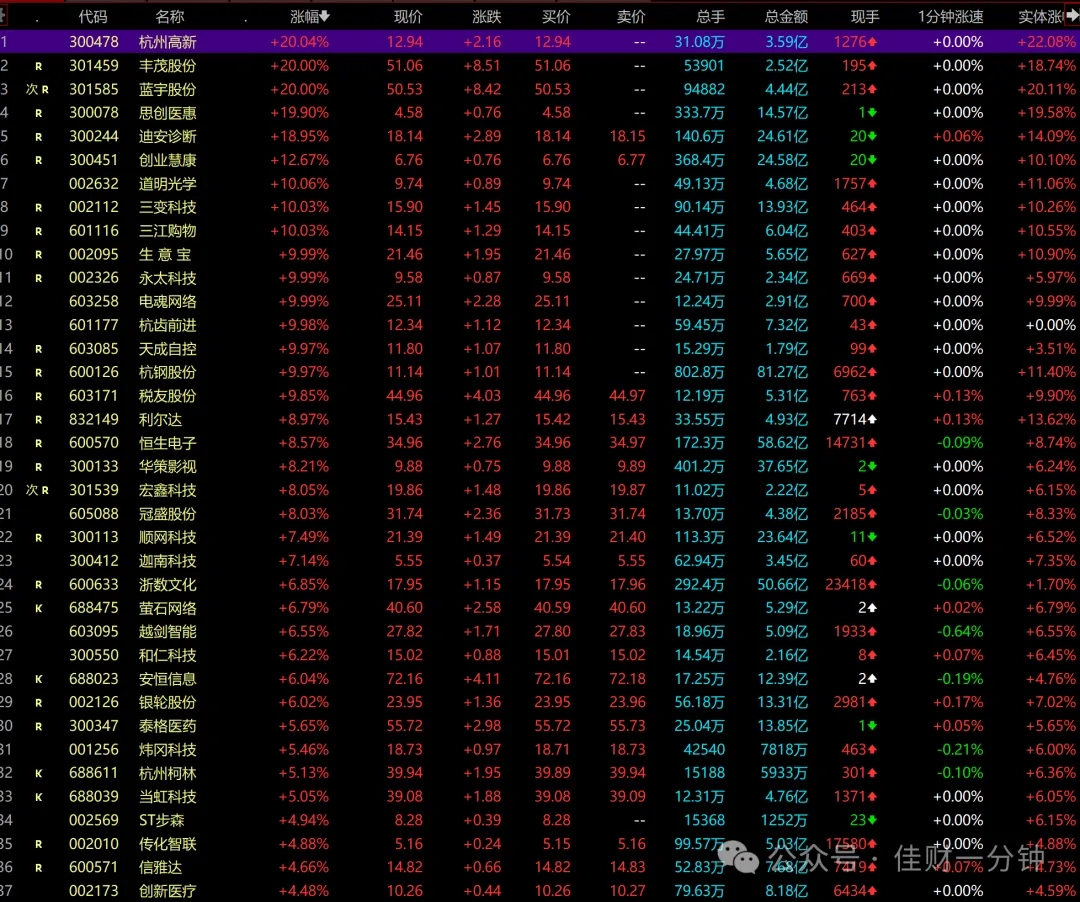Click 银轮股份 stock name
This screenshot has width=1080, height=902.
click(x=167, y=702)
